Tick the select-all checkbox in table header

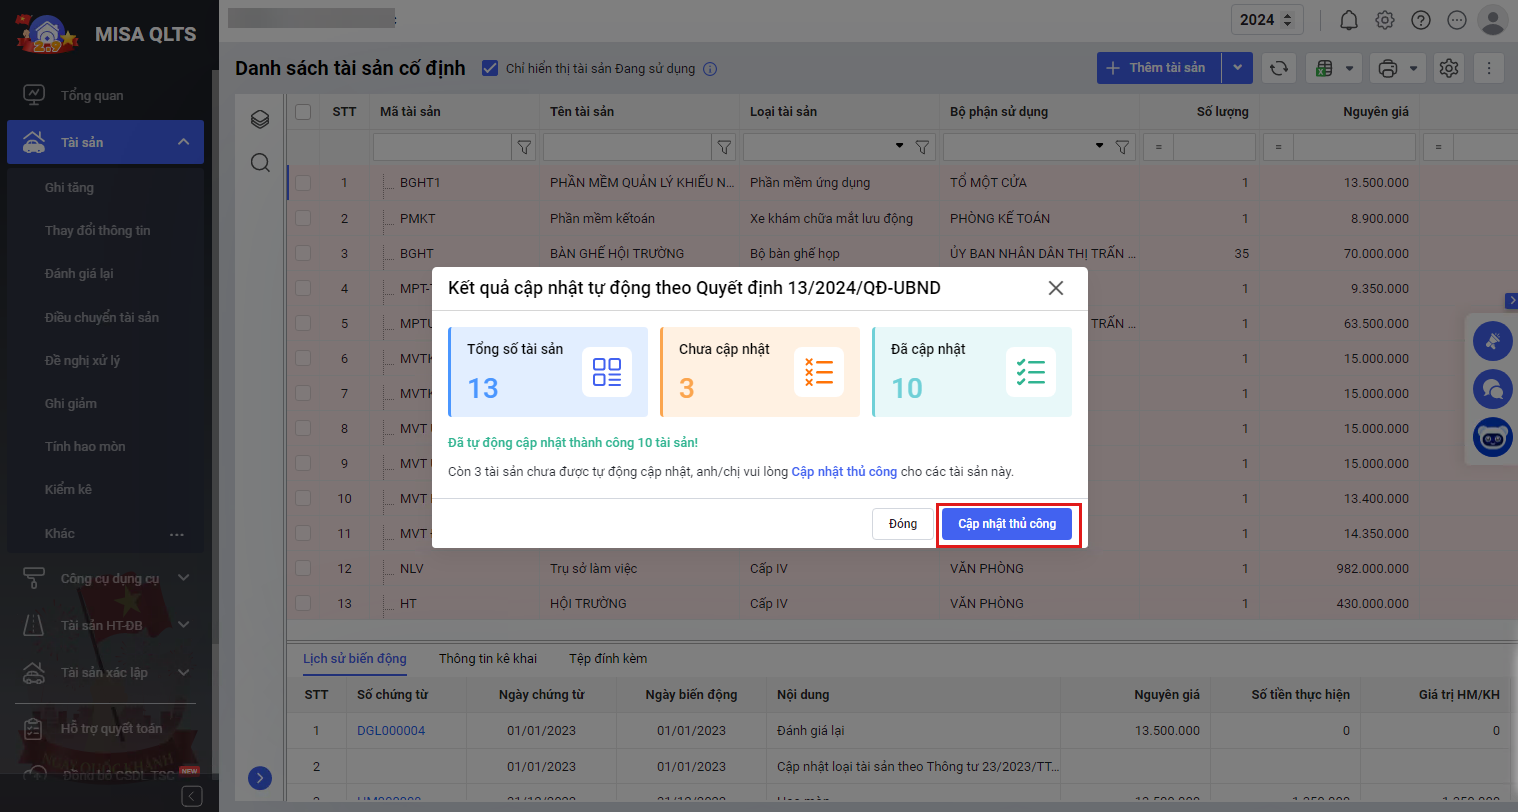click(x=303, y=112)
